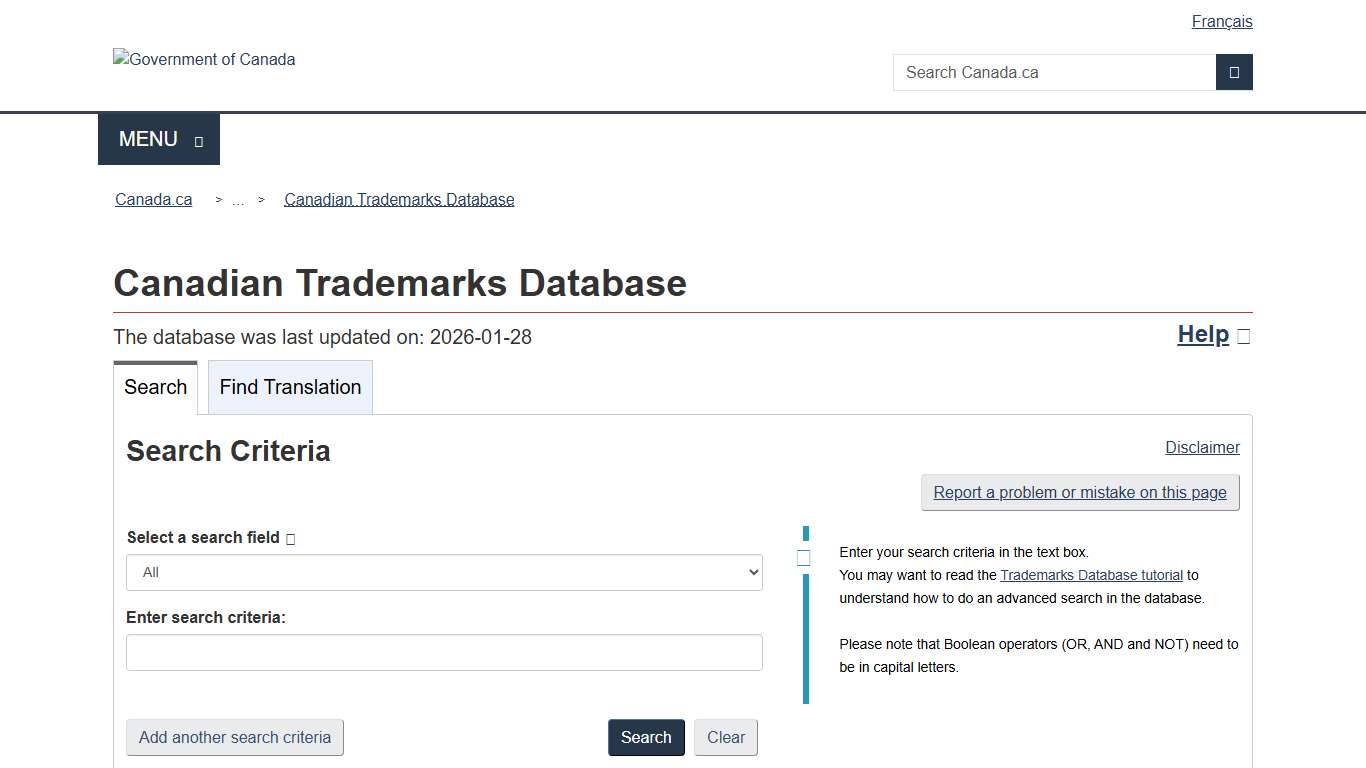Image resolution: width=1366 pixels, height=768 pixels.
Task: Click the Clear button
Action: 725,737
